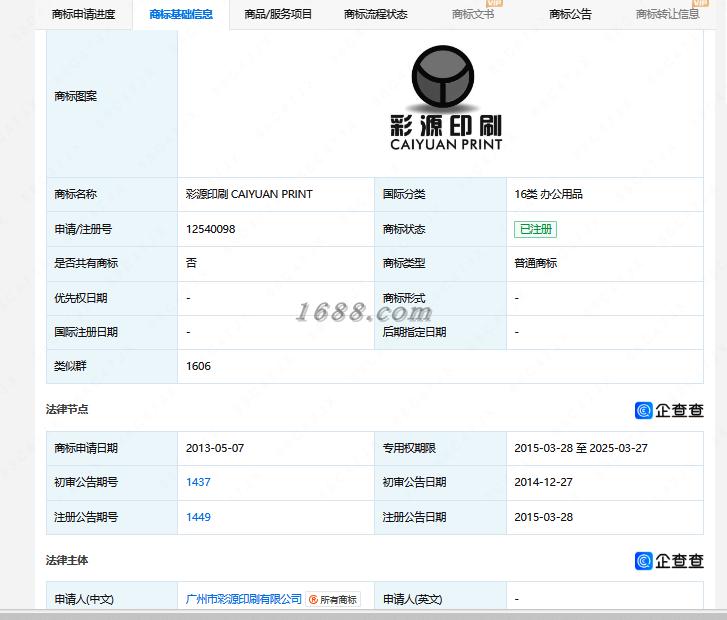Click the 商标图案 row label
The image size is (727, 620).
coord(76,96)
